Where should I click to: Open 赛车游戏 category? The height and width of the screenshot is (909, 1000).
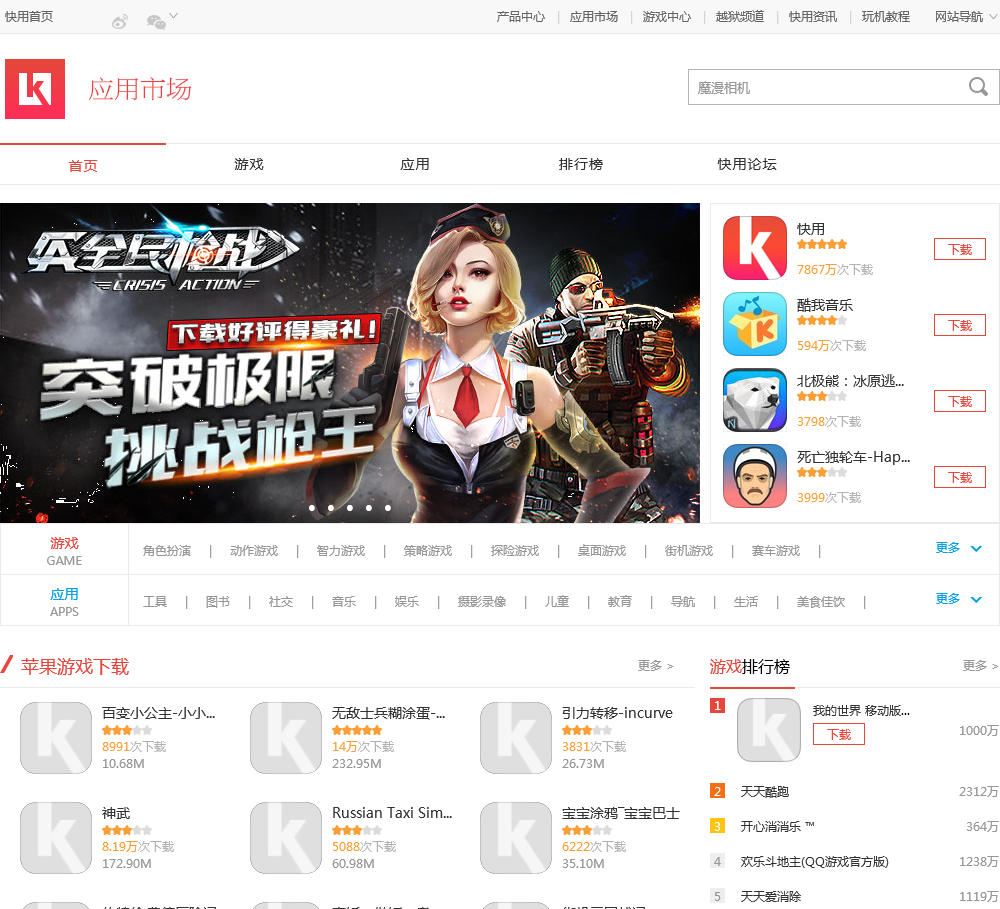click(776, 551)
